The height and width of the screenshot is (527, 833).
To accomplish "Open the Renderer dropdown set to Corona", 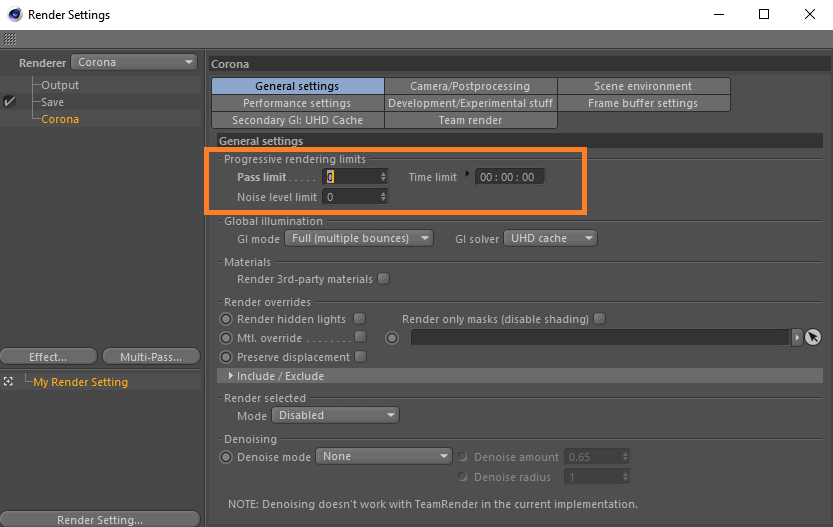I will pyautogui.click(x=135, y=62).
